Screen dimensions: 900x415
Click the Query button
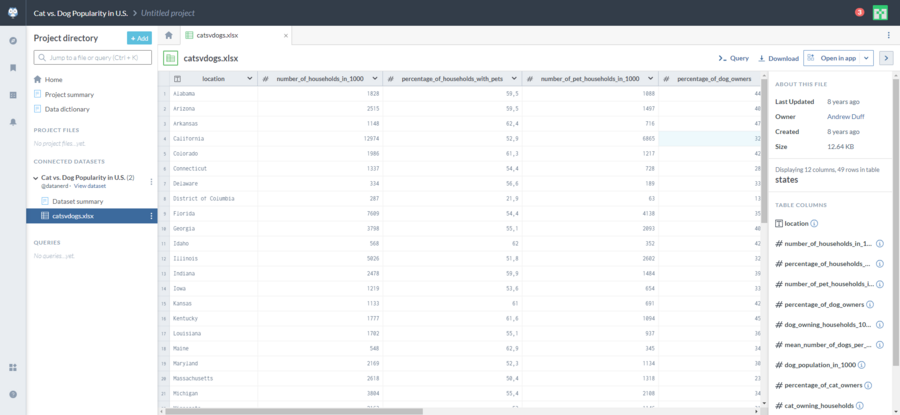click(x=734, y=58)
